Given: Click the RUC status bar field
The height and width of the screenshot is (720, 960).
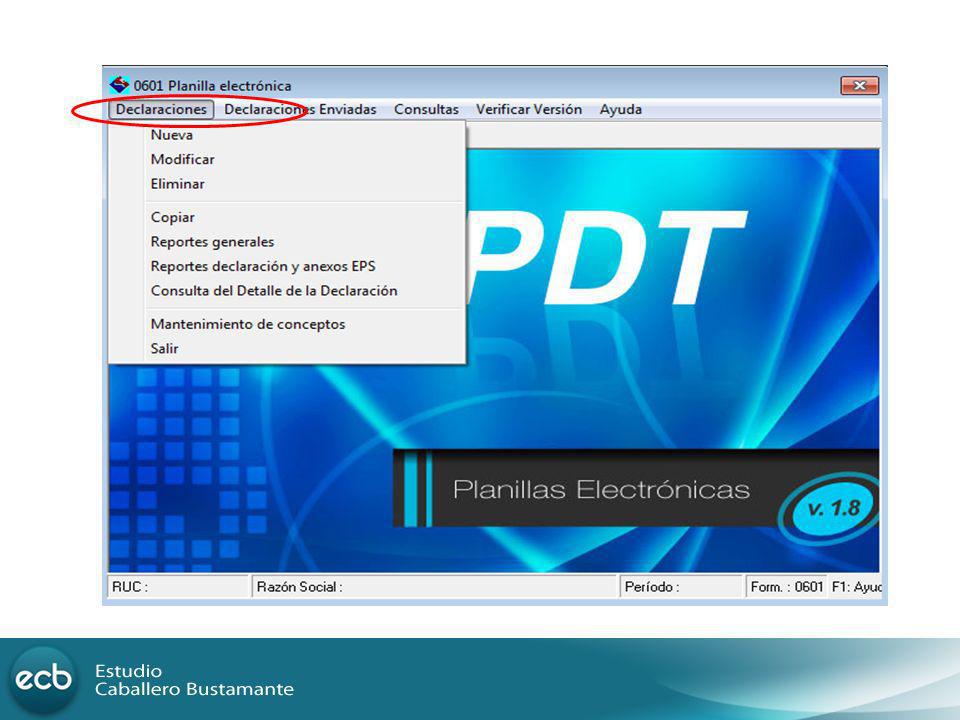Looking at the screenshot, I should (x=178, y=587).
